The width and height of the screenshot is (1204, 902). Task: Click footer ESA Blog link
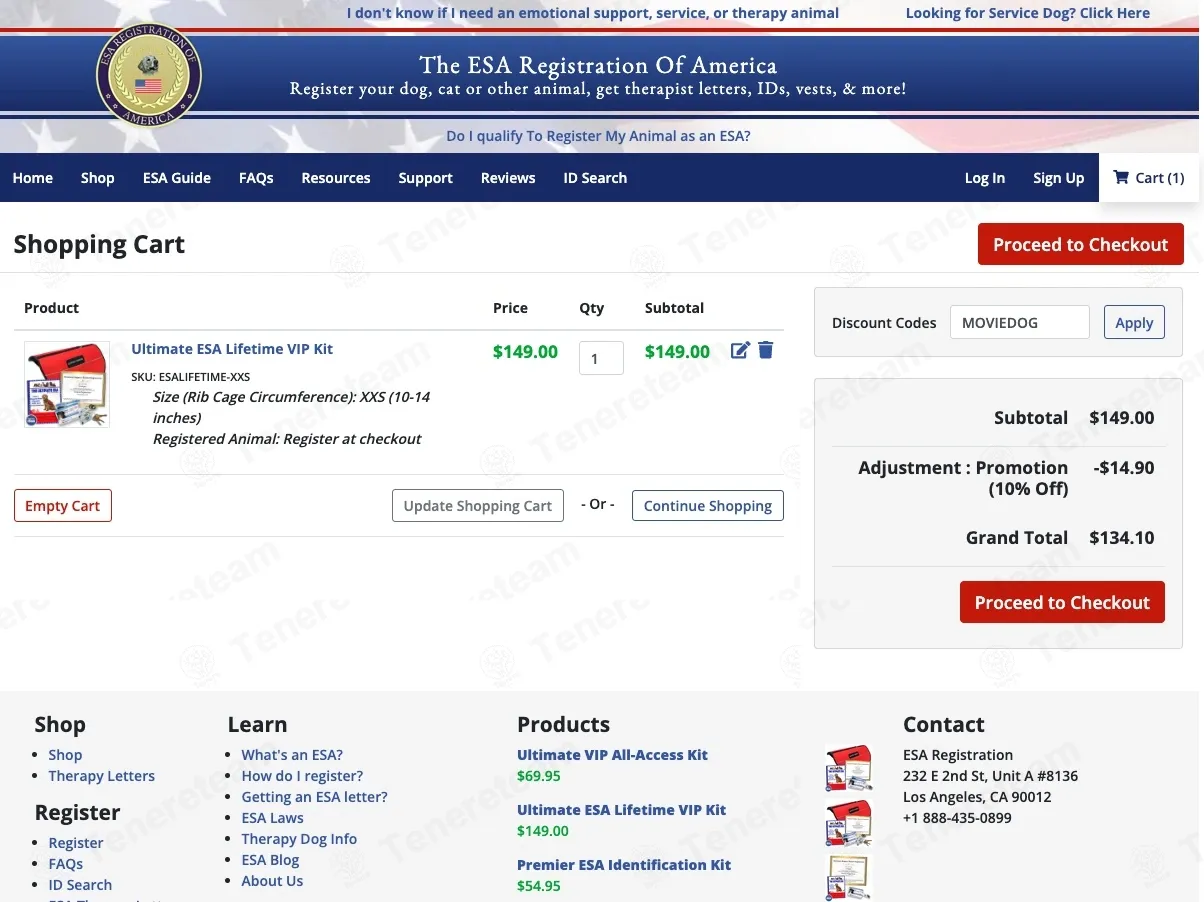[x=270, y=860]
